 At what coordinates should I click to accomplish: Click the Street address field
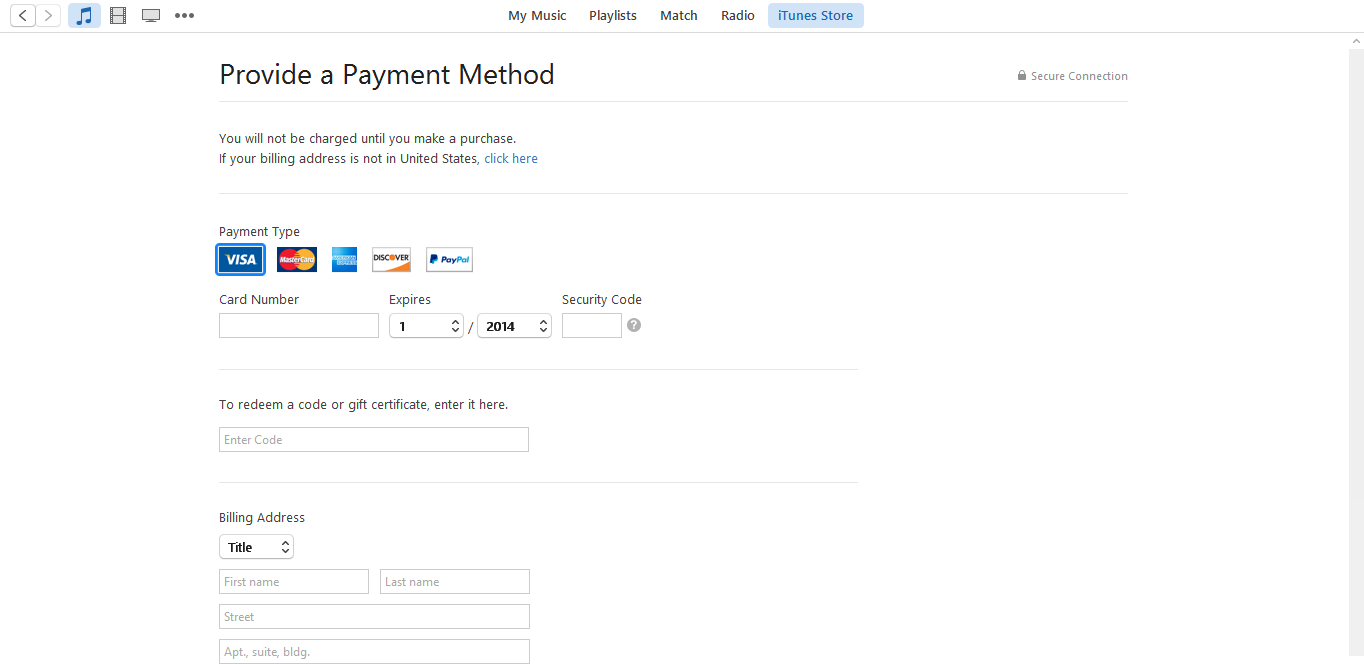(374, 617)
